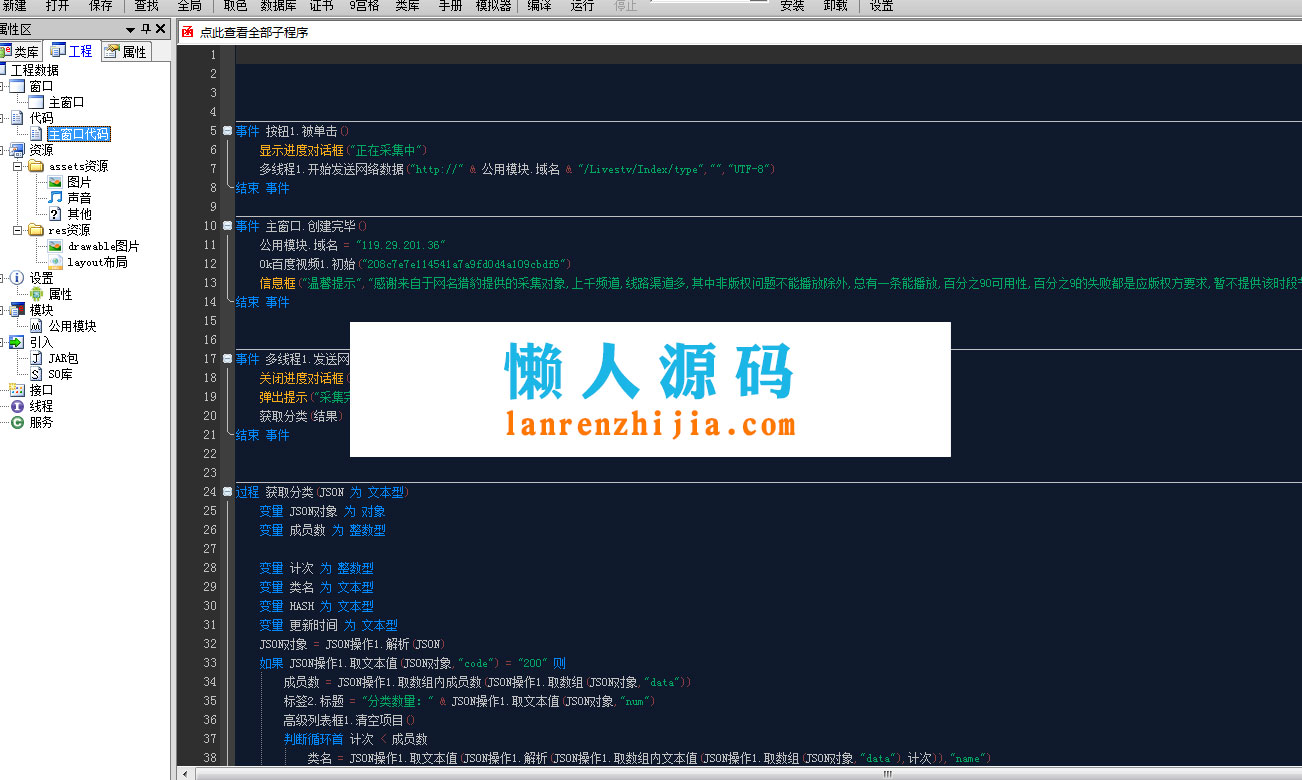Viewport: 1302px width, 780px height.
Task: Click 全局 in the top toolbar
Action: pos(190,6)
